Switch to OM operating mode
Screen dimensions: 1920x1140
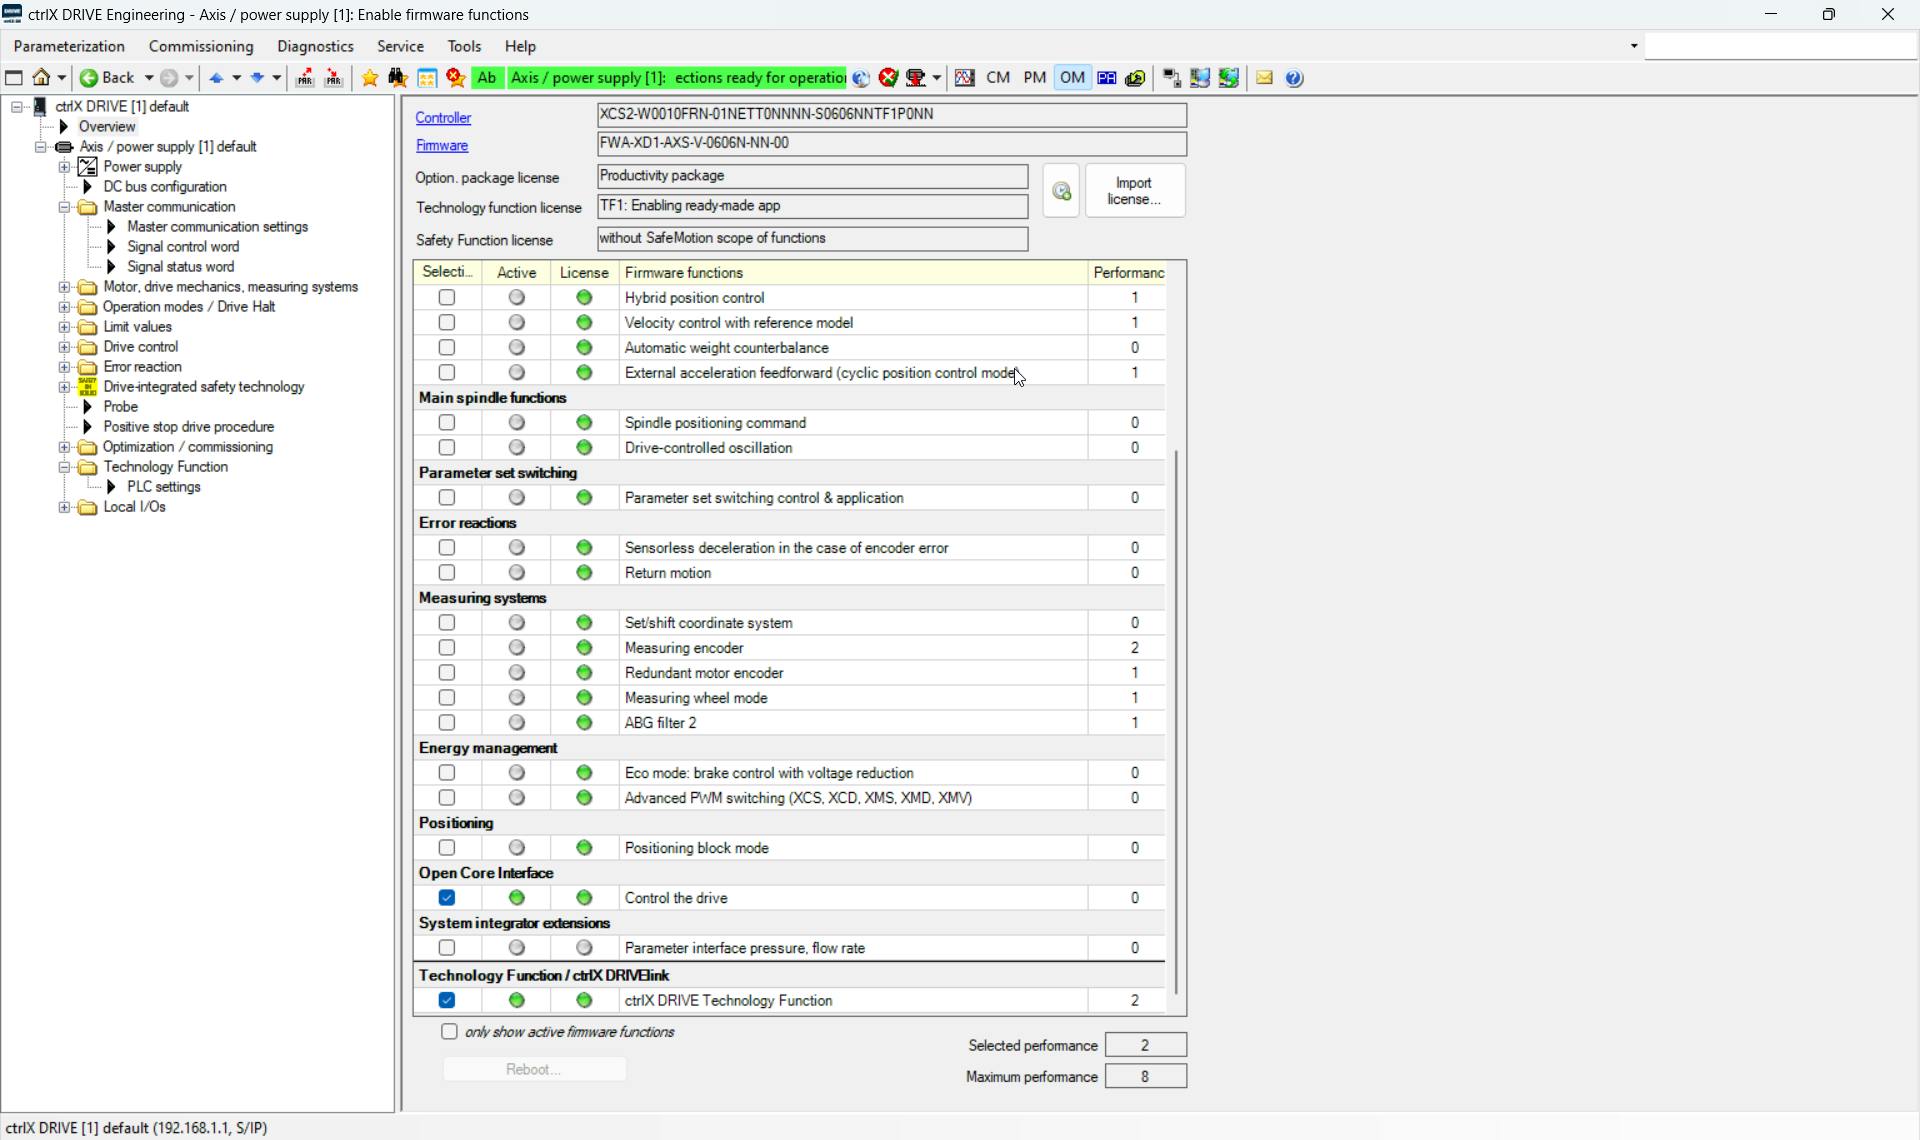click(1072, 78)
